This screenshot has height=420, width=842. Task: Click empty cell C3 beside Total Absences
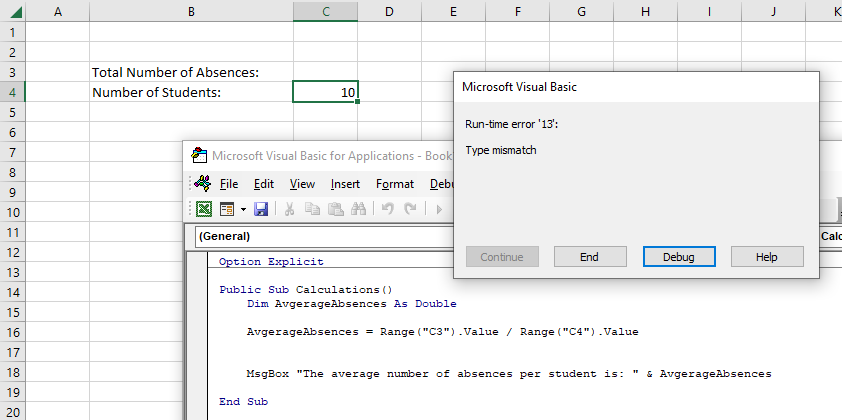coord(325,72)
